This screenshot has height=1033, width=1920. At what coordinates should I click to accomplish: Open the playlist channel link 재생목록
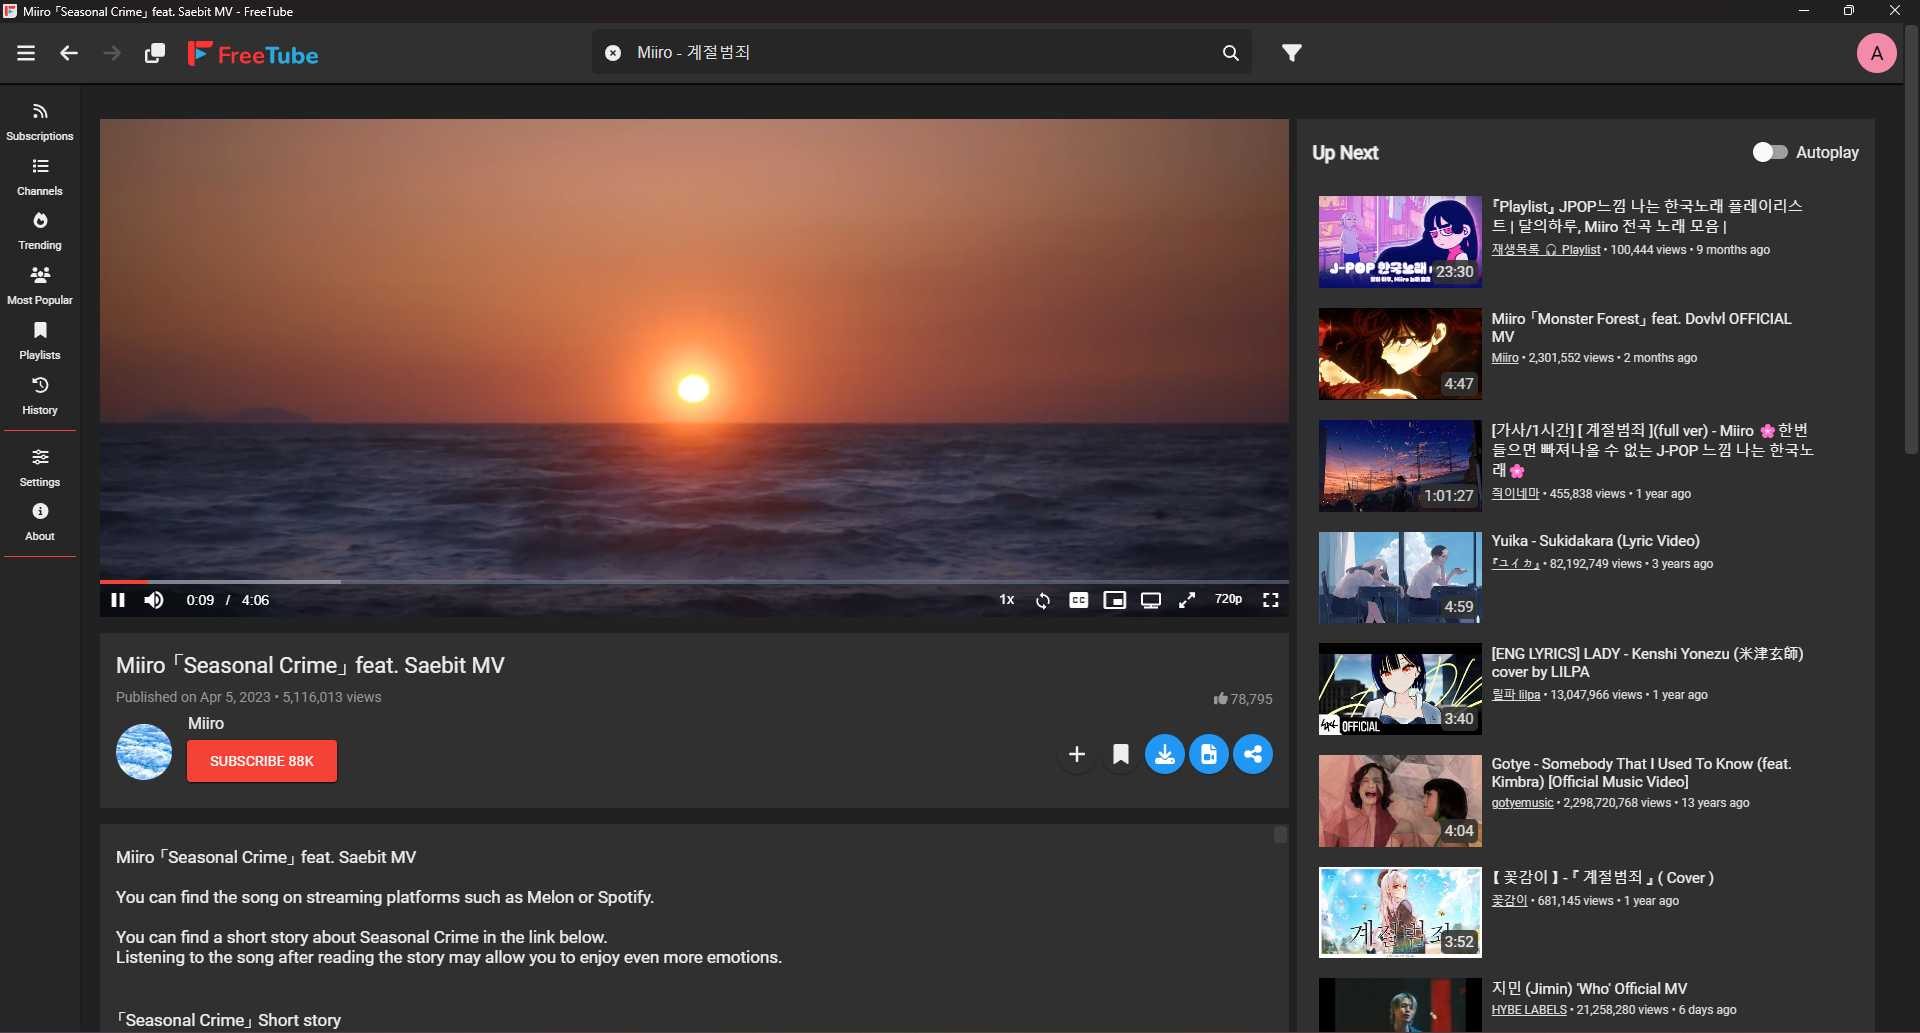(1545, 250)
